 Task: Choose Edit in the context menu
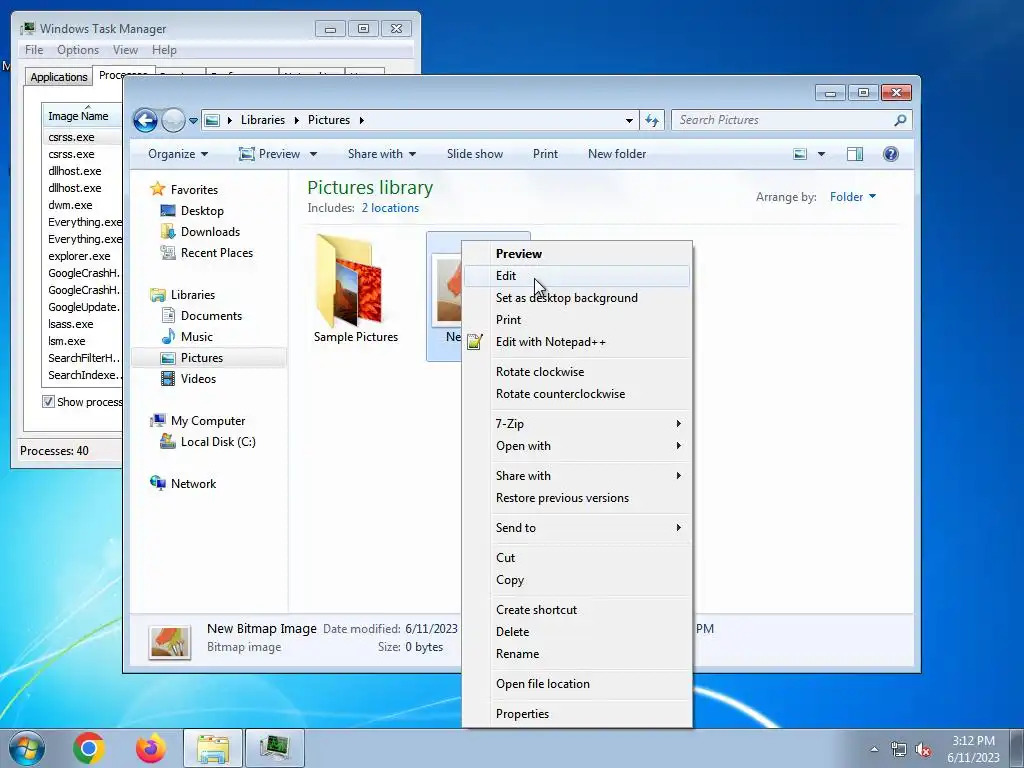click(577, 276)
